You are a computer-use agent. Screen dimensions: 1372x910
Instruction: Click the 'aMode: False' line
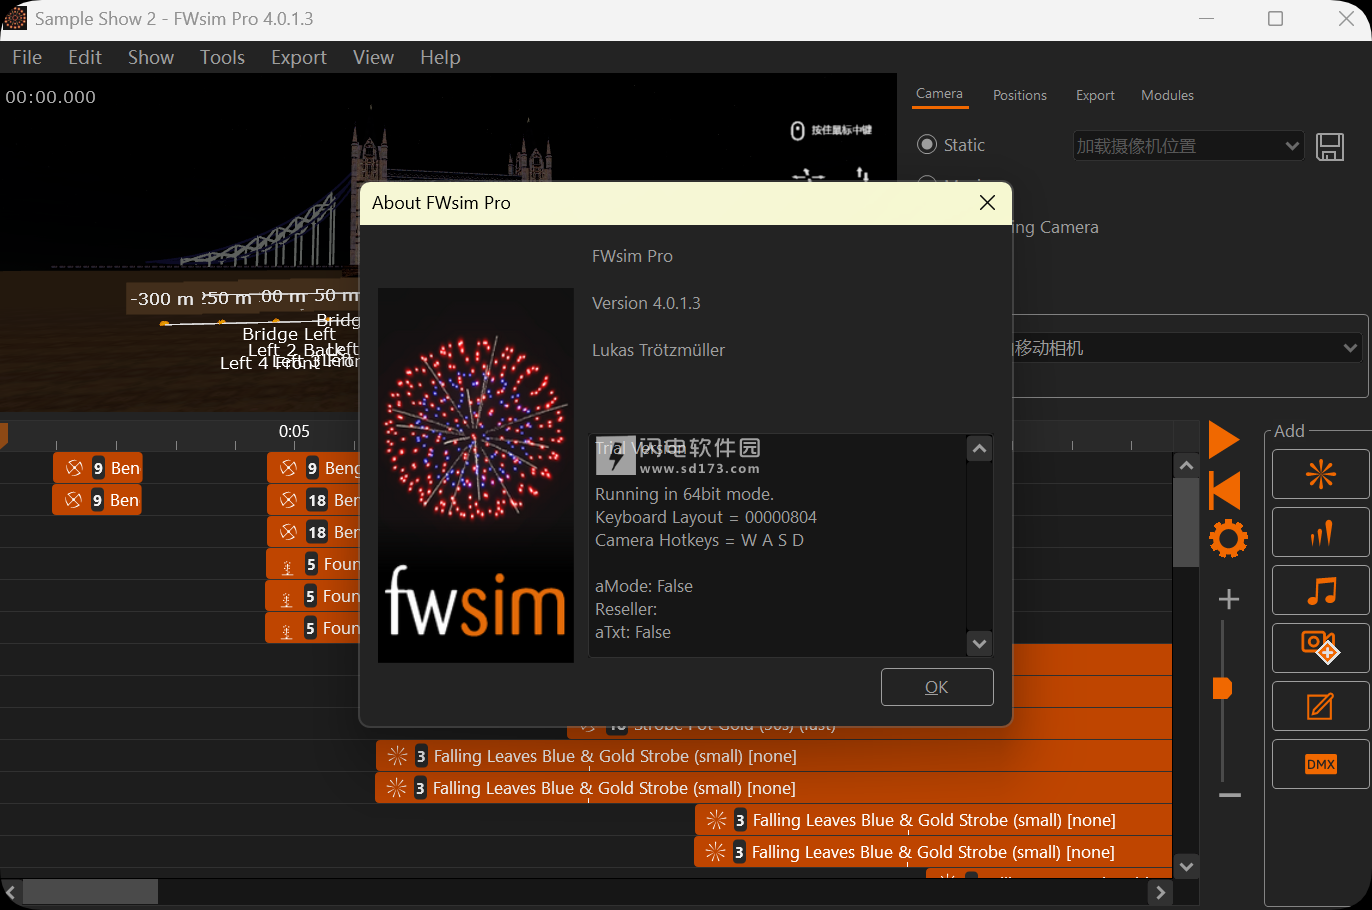644,586
